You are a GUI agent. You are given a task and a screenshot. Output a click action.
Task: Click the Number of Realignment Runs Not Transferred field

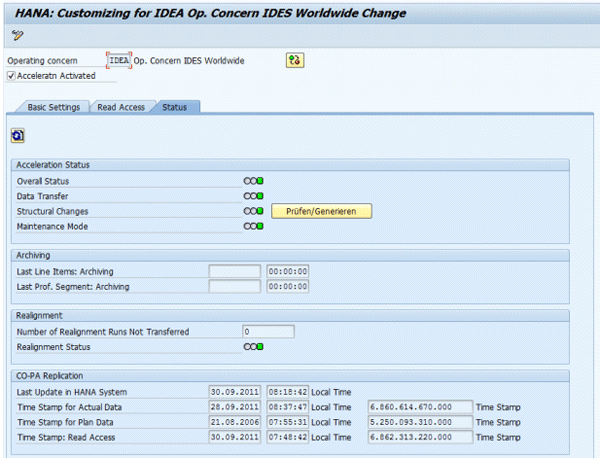click(x=268, y=332)
